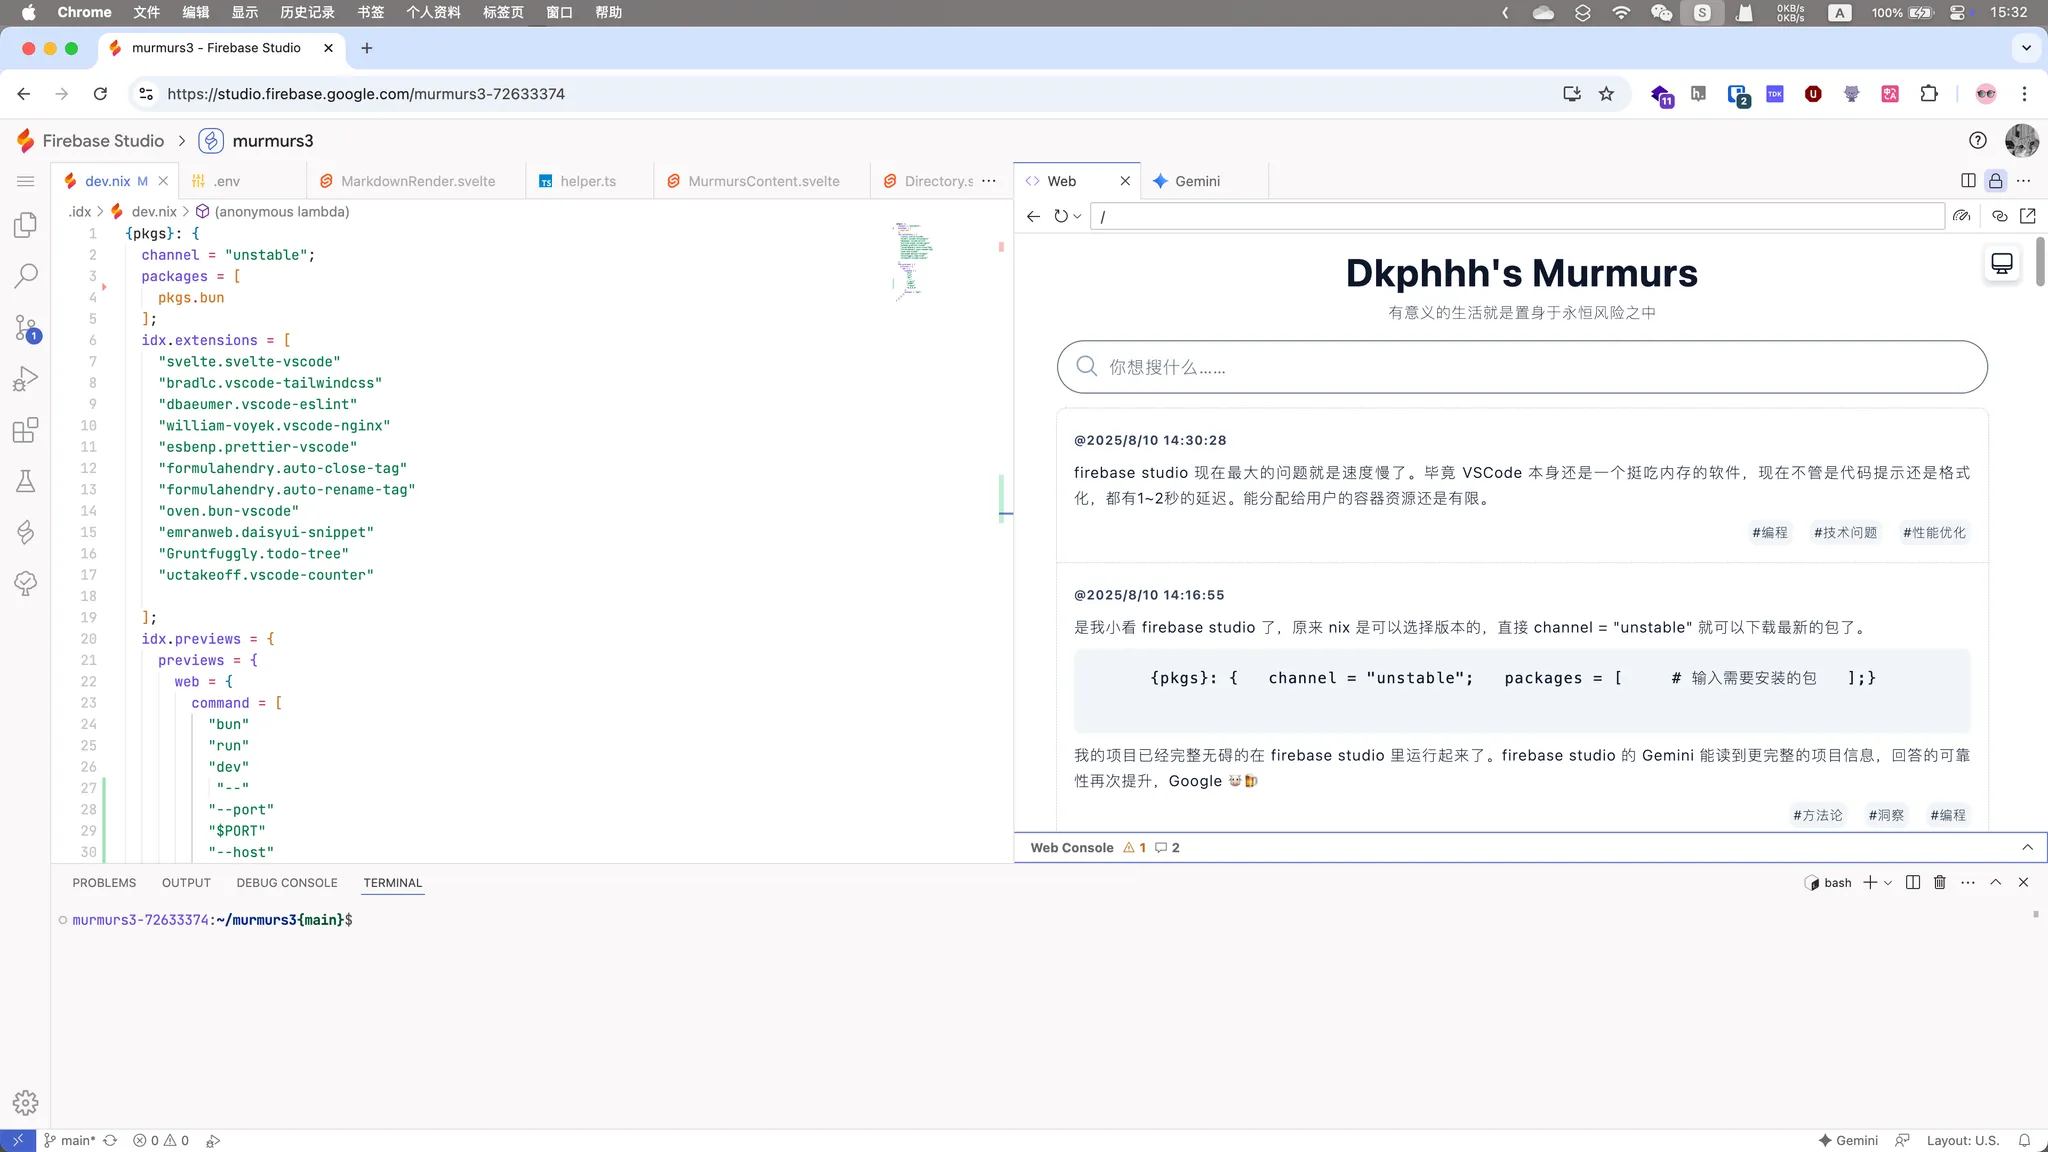The image size is (2048, 1152).
Task: Open the Explorer files icon in sidebar
Action: click(x=26, y=225)
